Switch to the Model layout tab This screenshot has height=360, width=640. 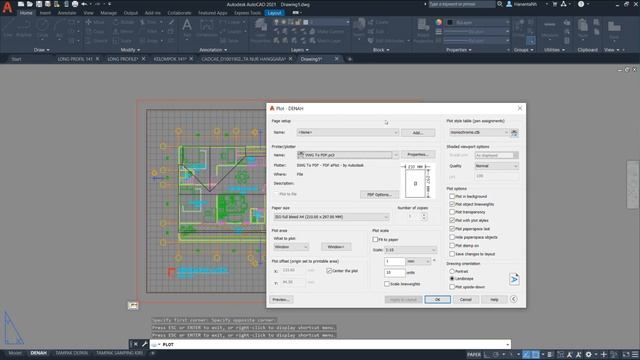point(16,353)
